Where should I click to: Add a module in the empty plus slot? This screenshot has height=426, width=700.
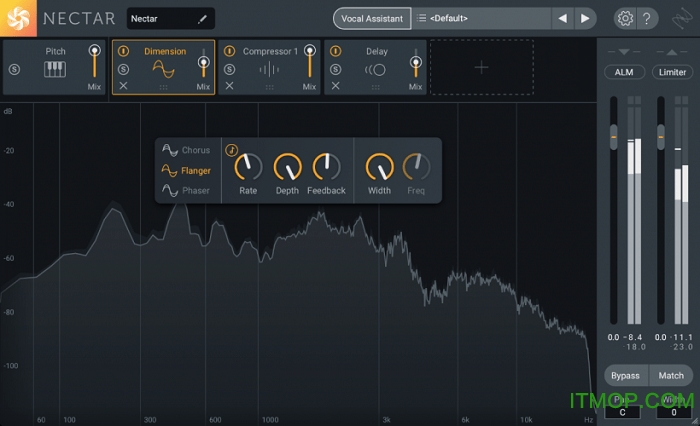[481, 67]
